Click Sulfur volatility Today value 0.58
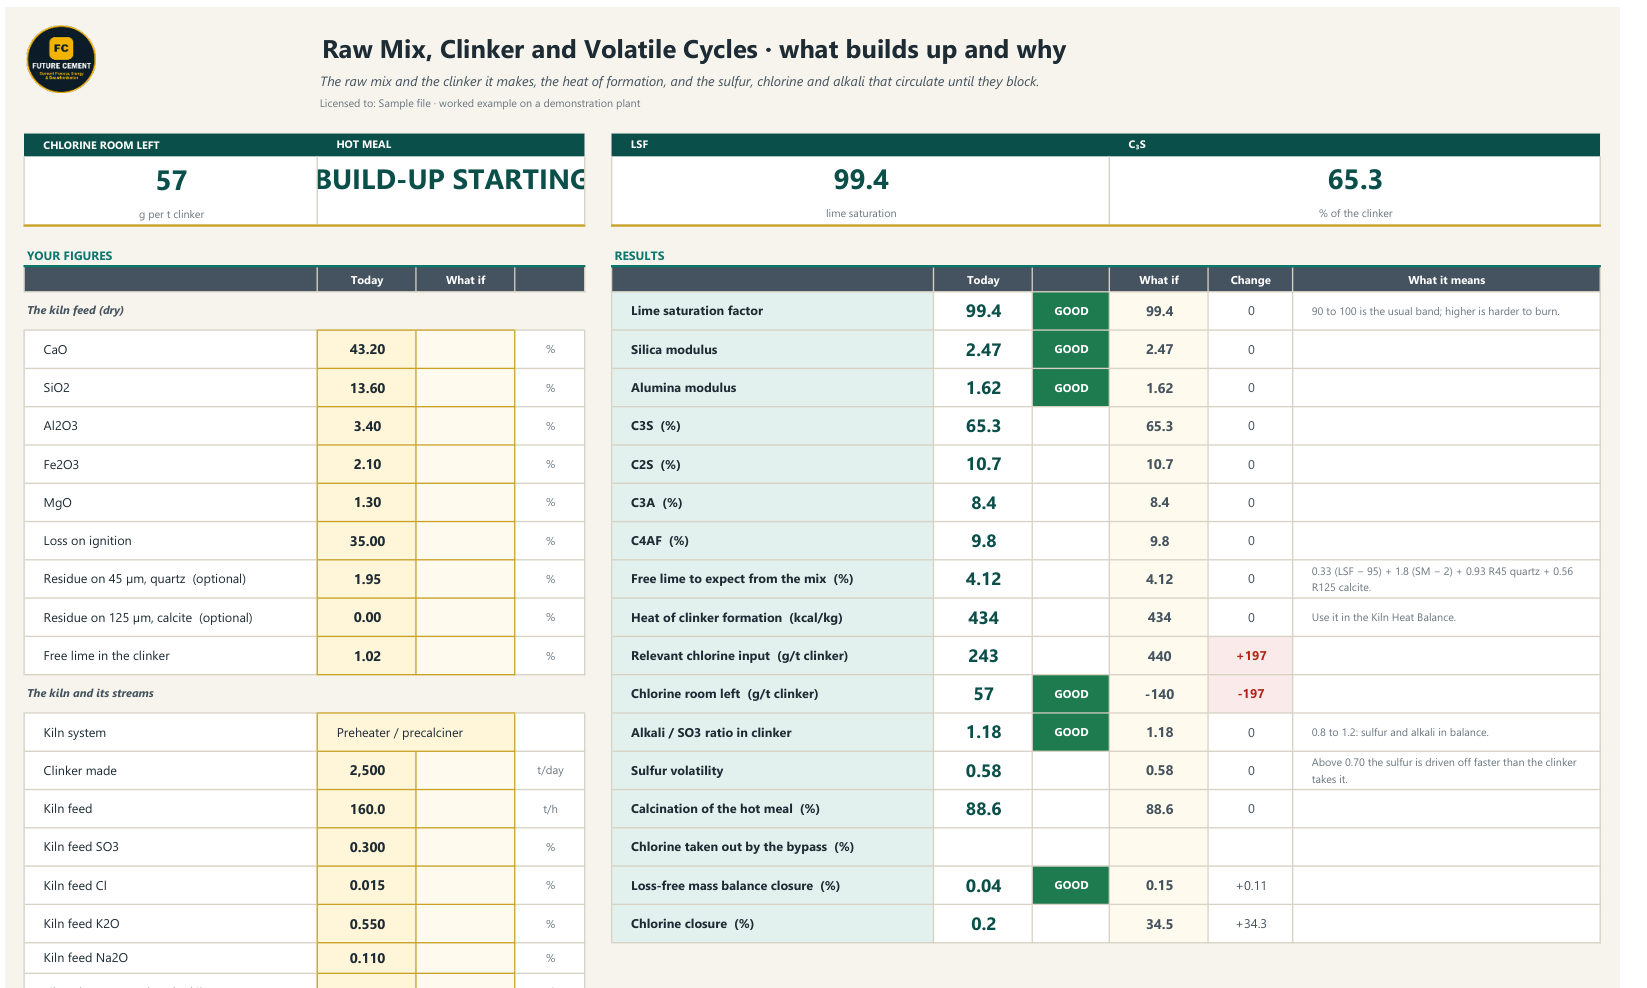The height and width of the screenshot is (988, 1647). coord(982,770)
